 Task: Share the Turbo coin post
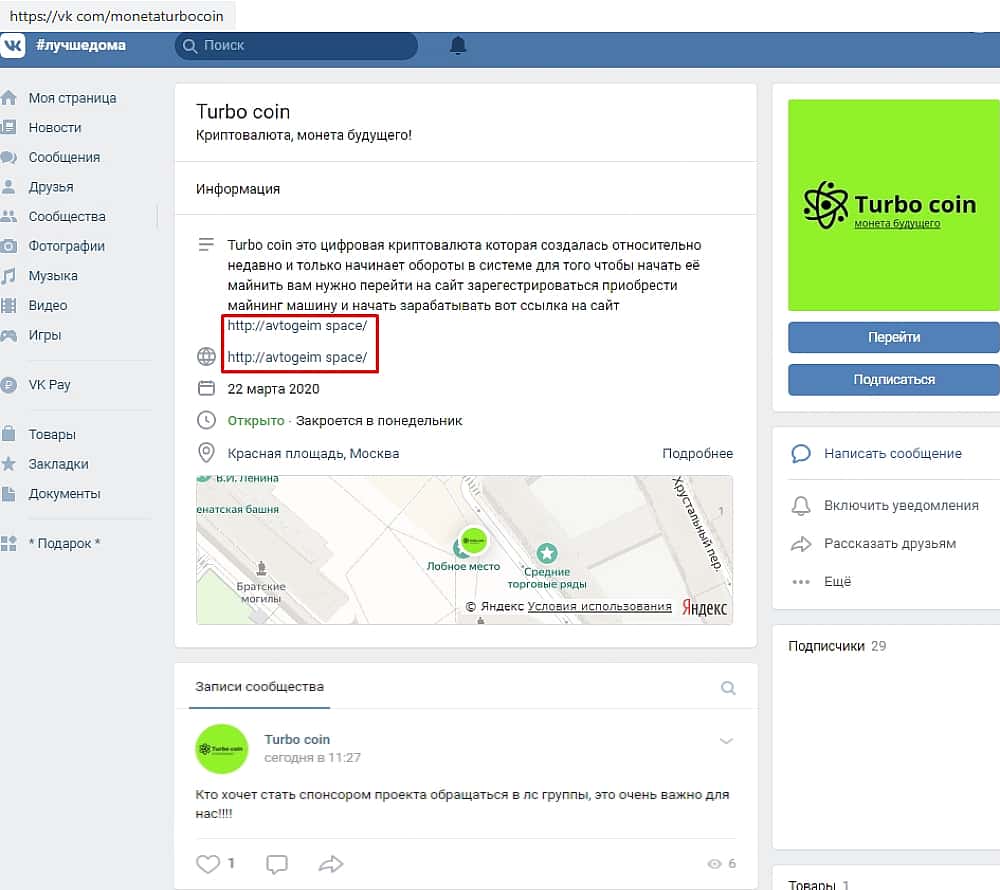click(x=330, y=863)
